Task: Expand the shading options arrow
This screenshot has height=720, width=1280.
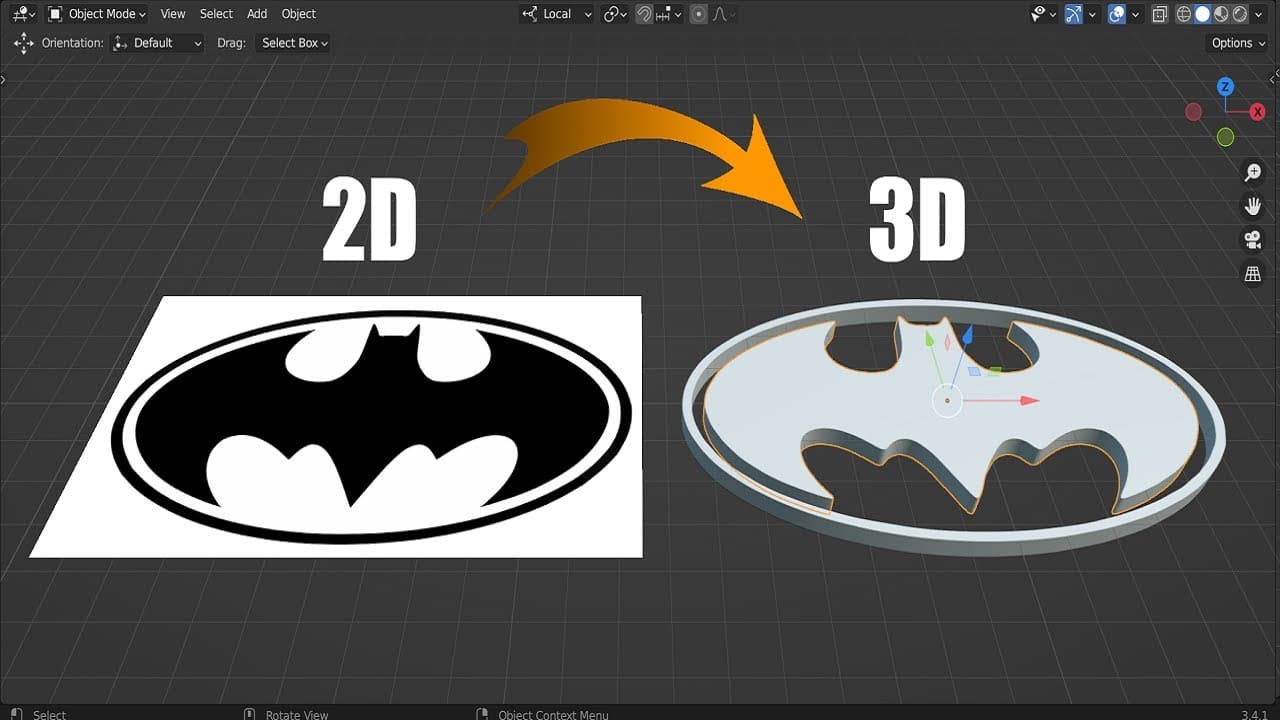Action: [x=1259, y=14]
